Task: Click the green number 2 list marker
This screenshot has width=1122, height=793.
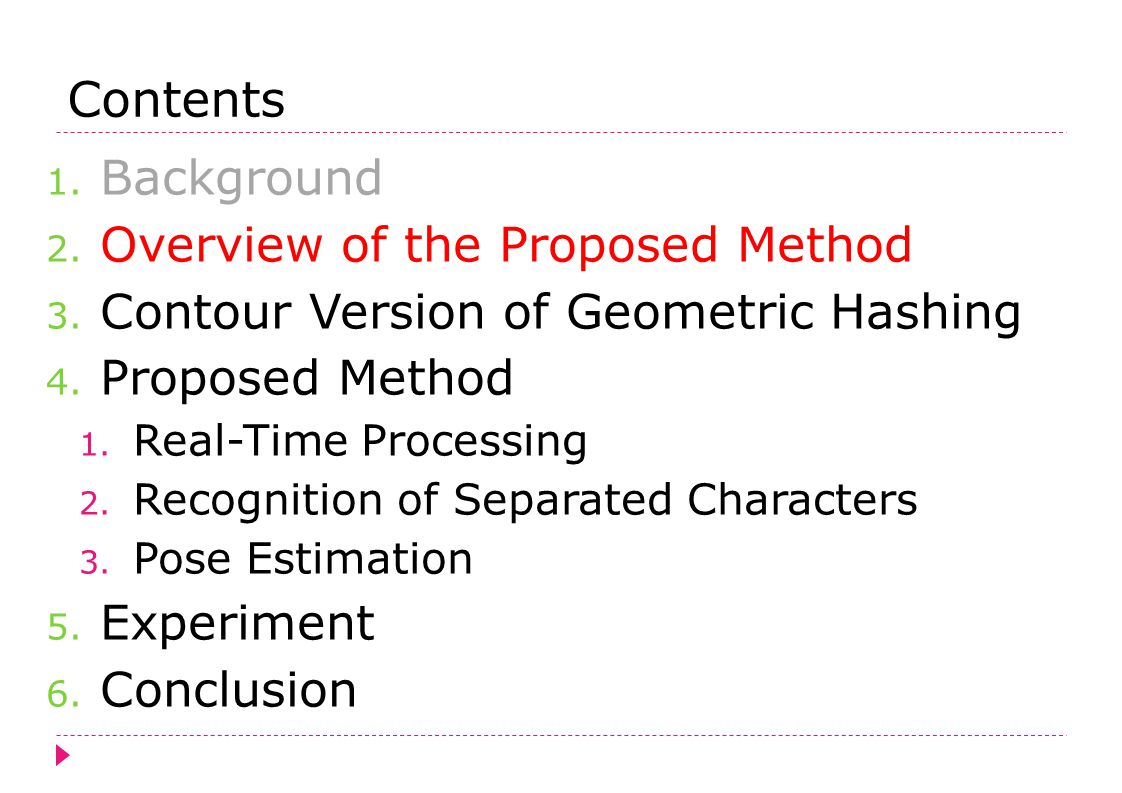Action: click(64, 249)
